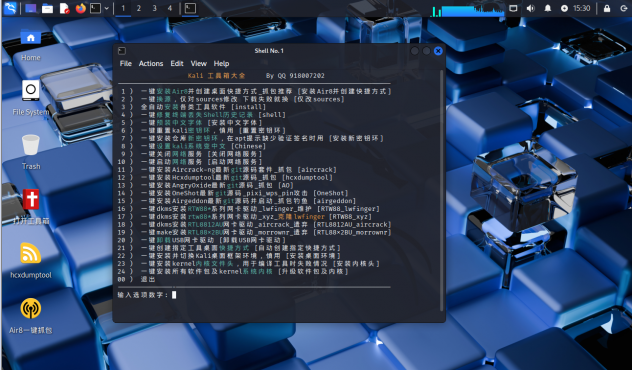Expand the terminal launcher dropdown arrow
This screenshot has width=632, height=370.
coord(106,8)
